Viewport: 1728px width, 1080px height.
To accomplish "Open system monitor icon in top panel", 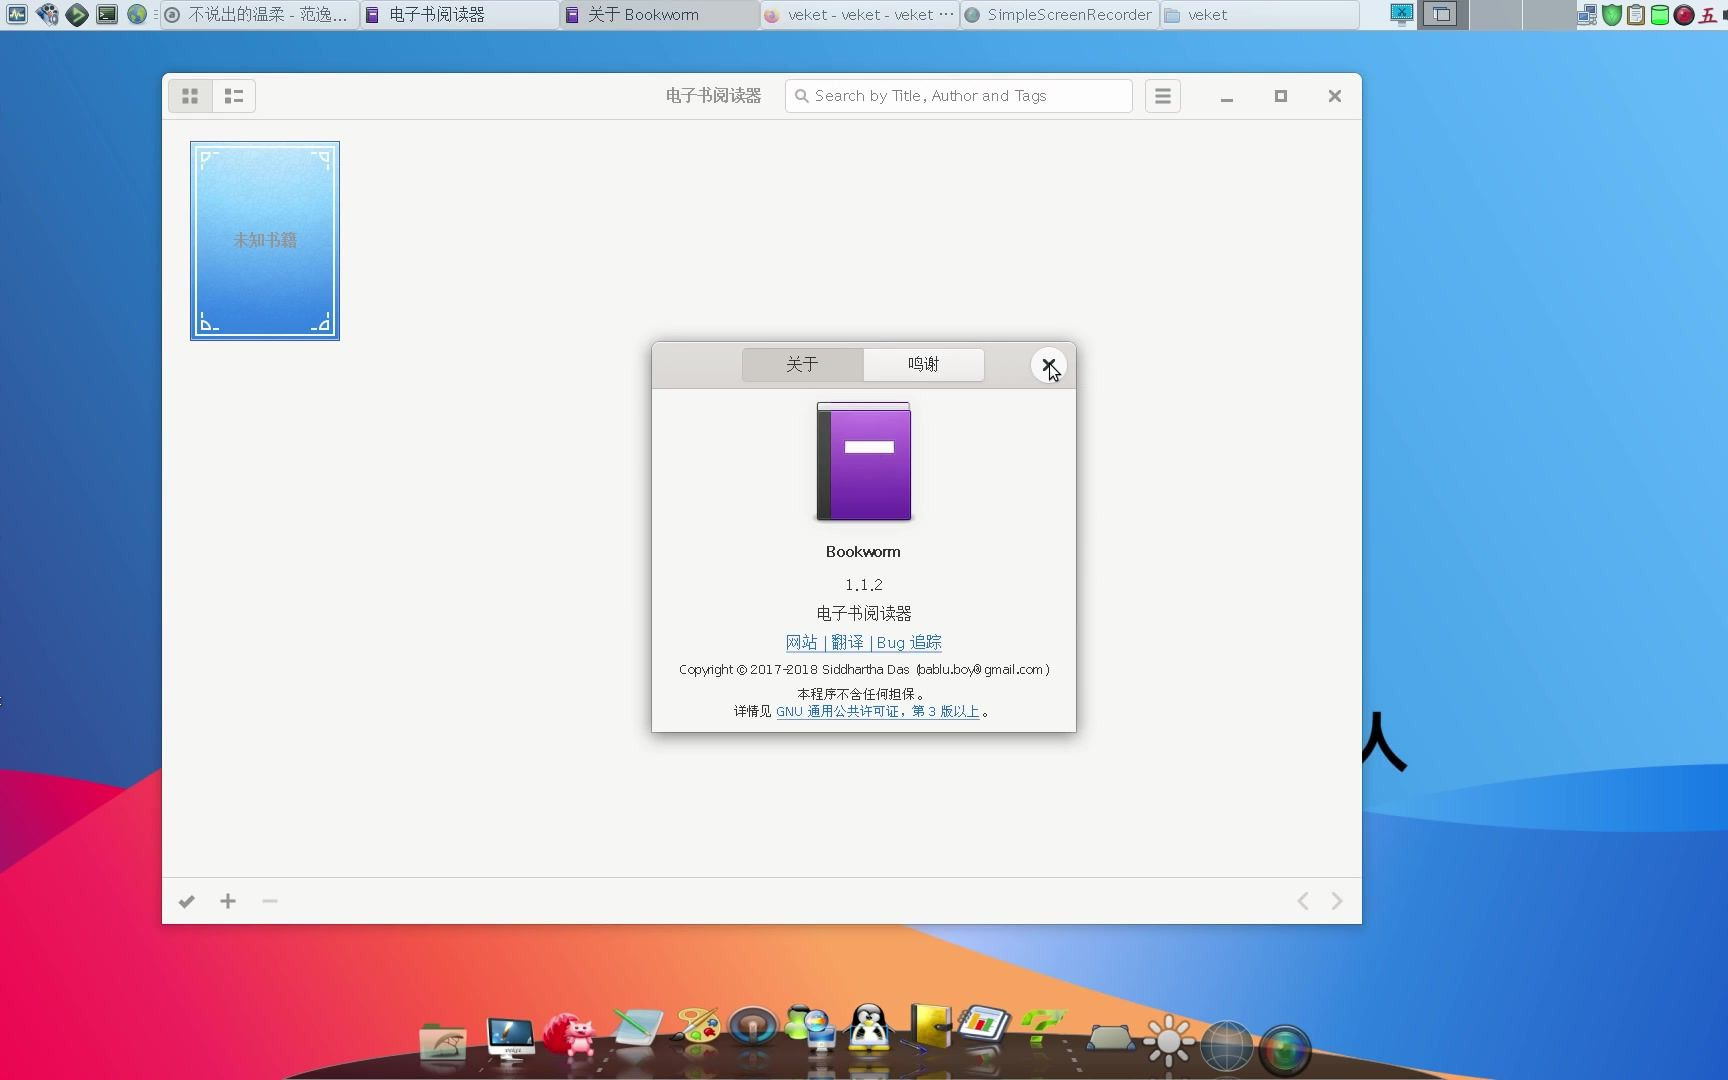I will pyautogui.click(x=17, y=14).
